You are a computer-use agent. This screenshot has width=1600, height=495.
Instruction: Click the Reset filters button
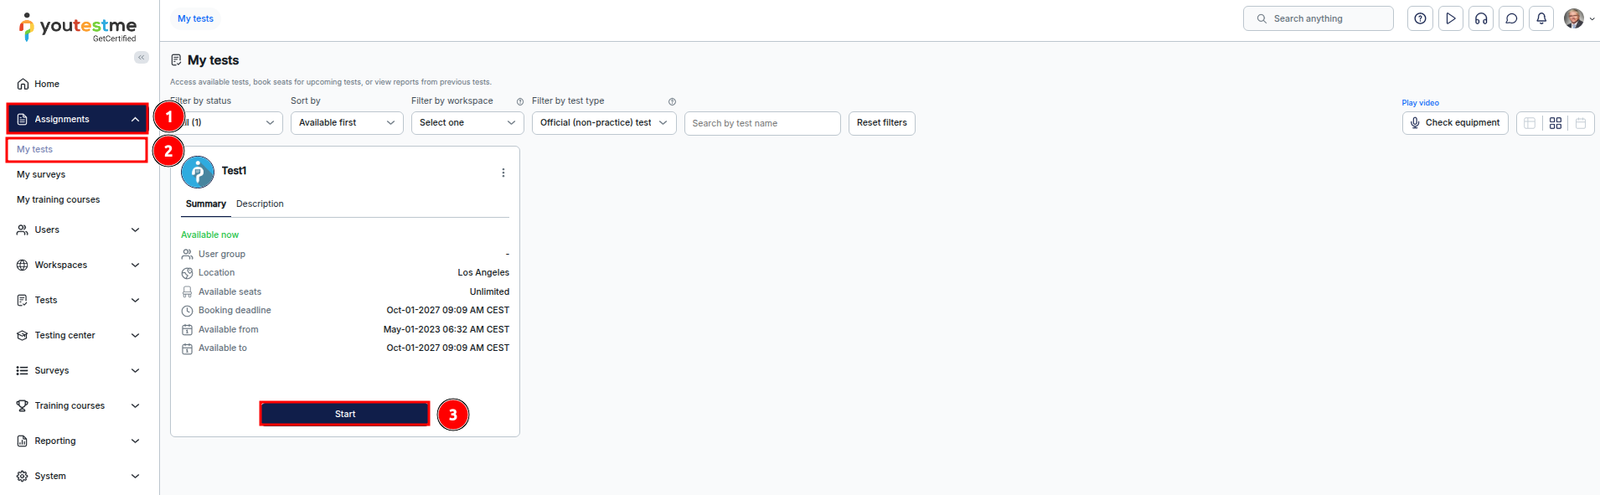point(882,123)
